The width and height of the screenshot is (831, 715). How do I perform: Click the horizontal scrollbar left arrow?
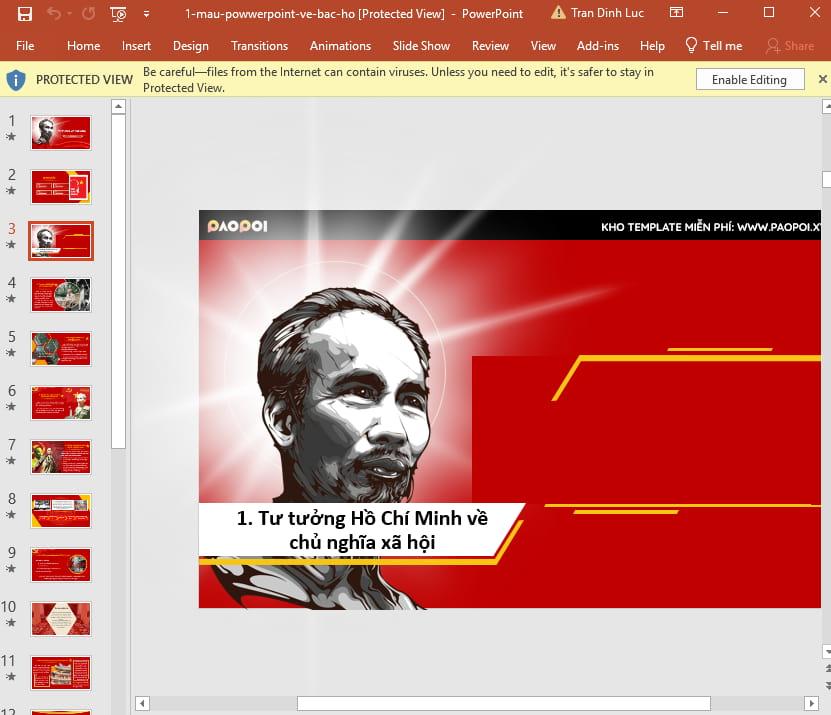[142, 703]
